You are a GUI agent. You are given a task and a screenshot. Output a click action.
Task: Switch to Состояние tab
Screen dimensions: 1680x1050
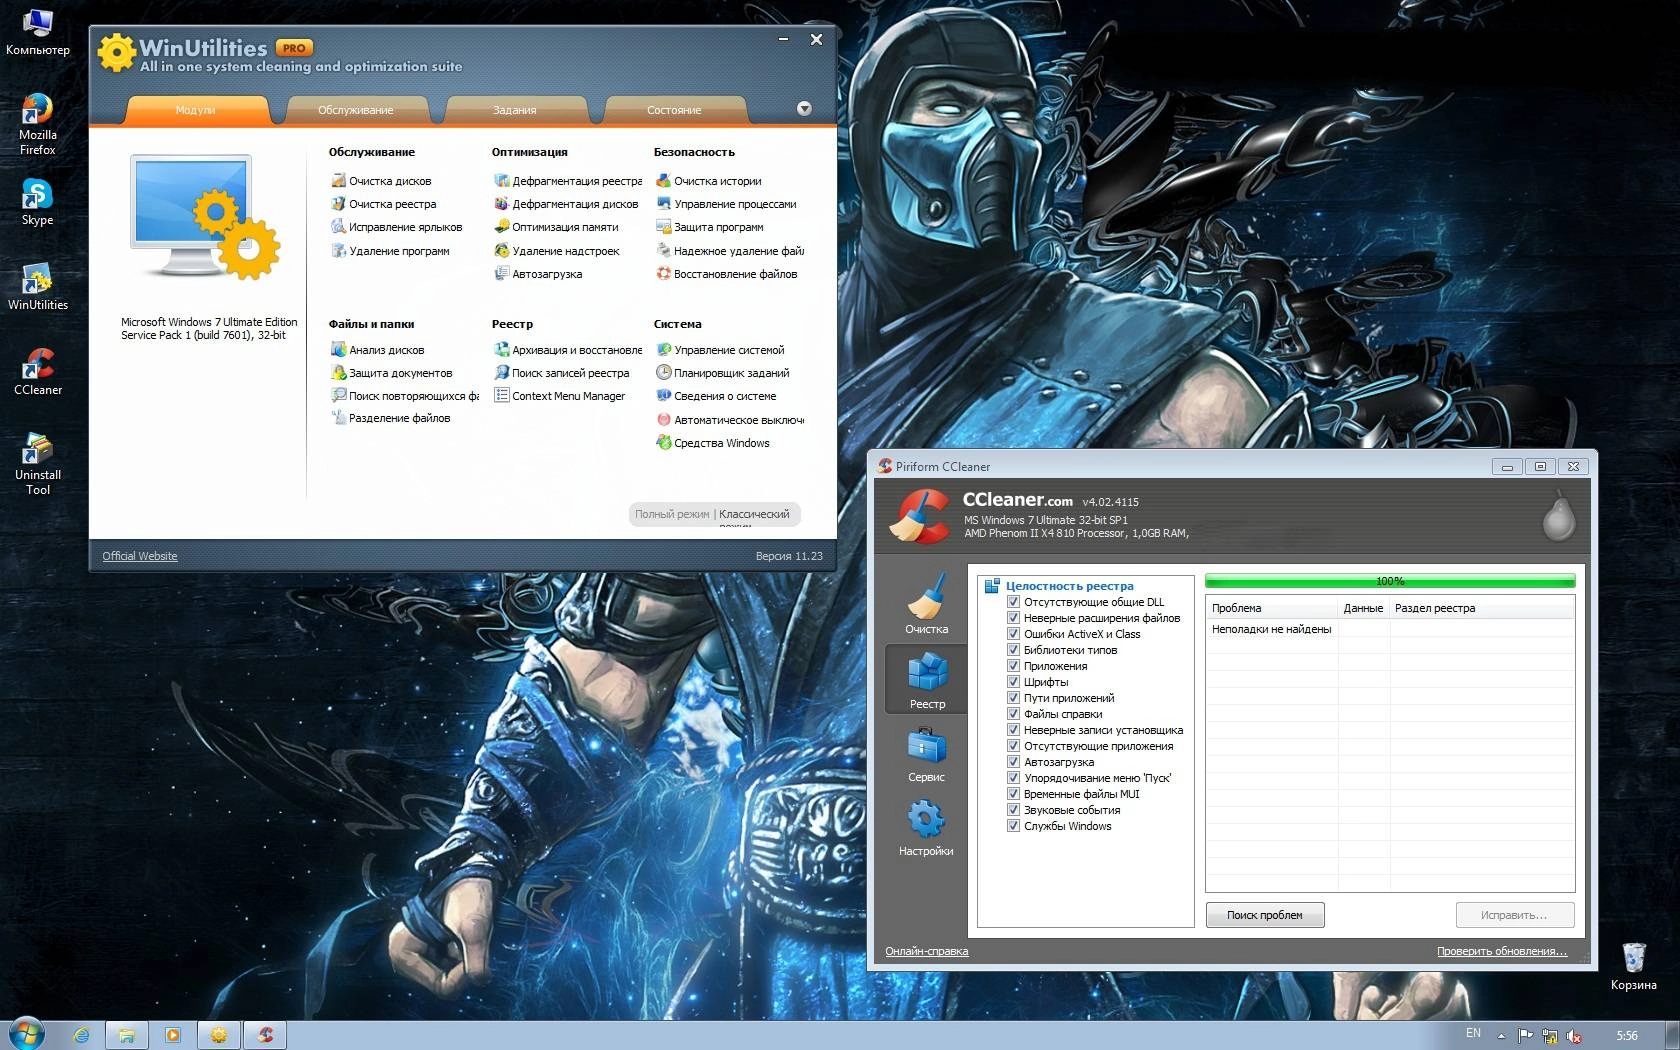[x=674, y=110]
